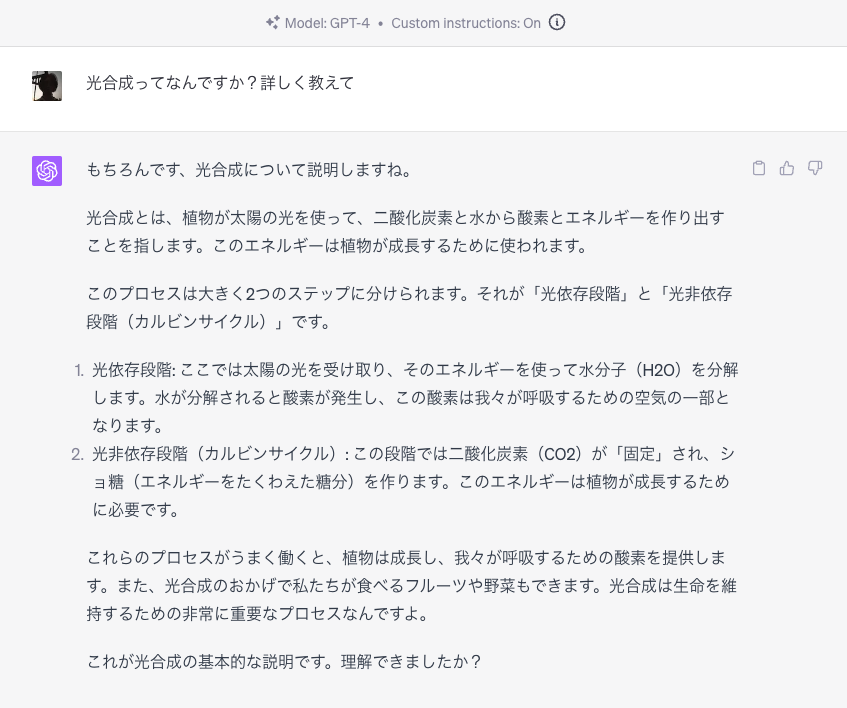The image size is (847, 708).
Task: Click the paragraph beginning 光合成とは
Action: coord(406,232)
